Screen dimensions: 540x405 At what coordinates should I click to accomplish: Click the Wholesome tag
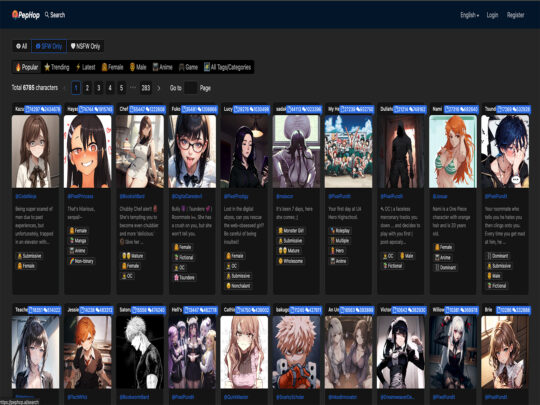(x=291, y=261)
